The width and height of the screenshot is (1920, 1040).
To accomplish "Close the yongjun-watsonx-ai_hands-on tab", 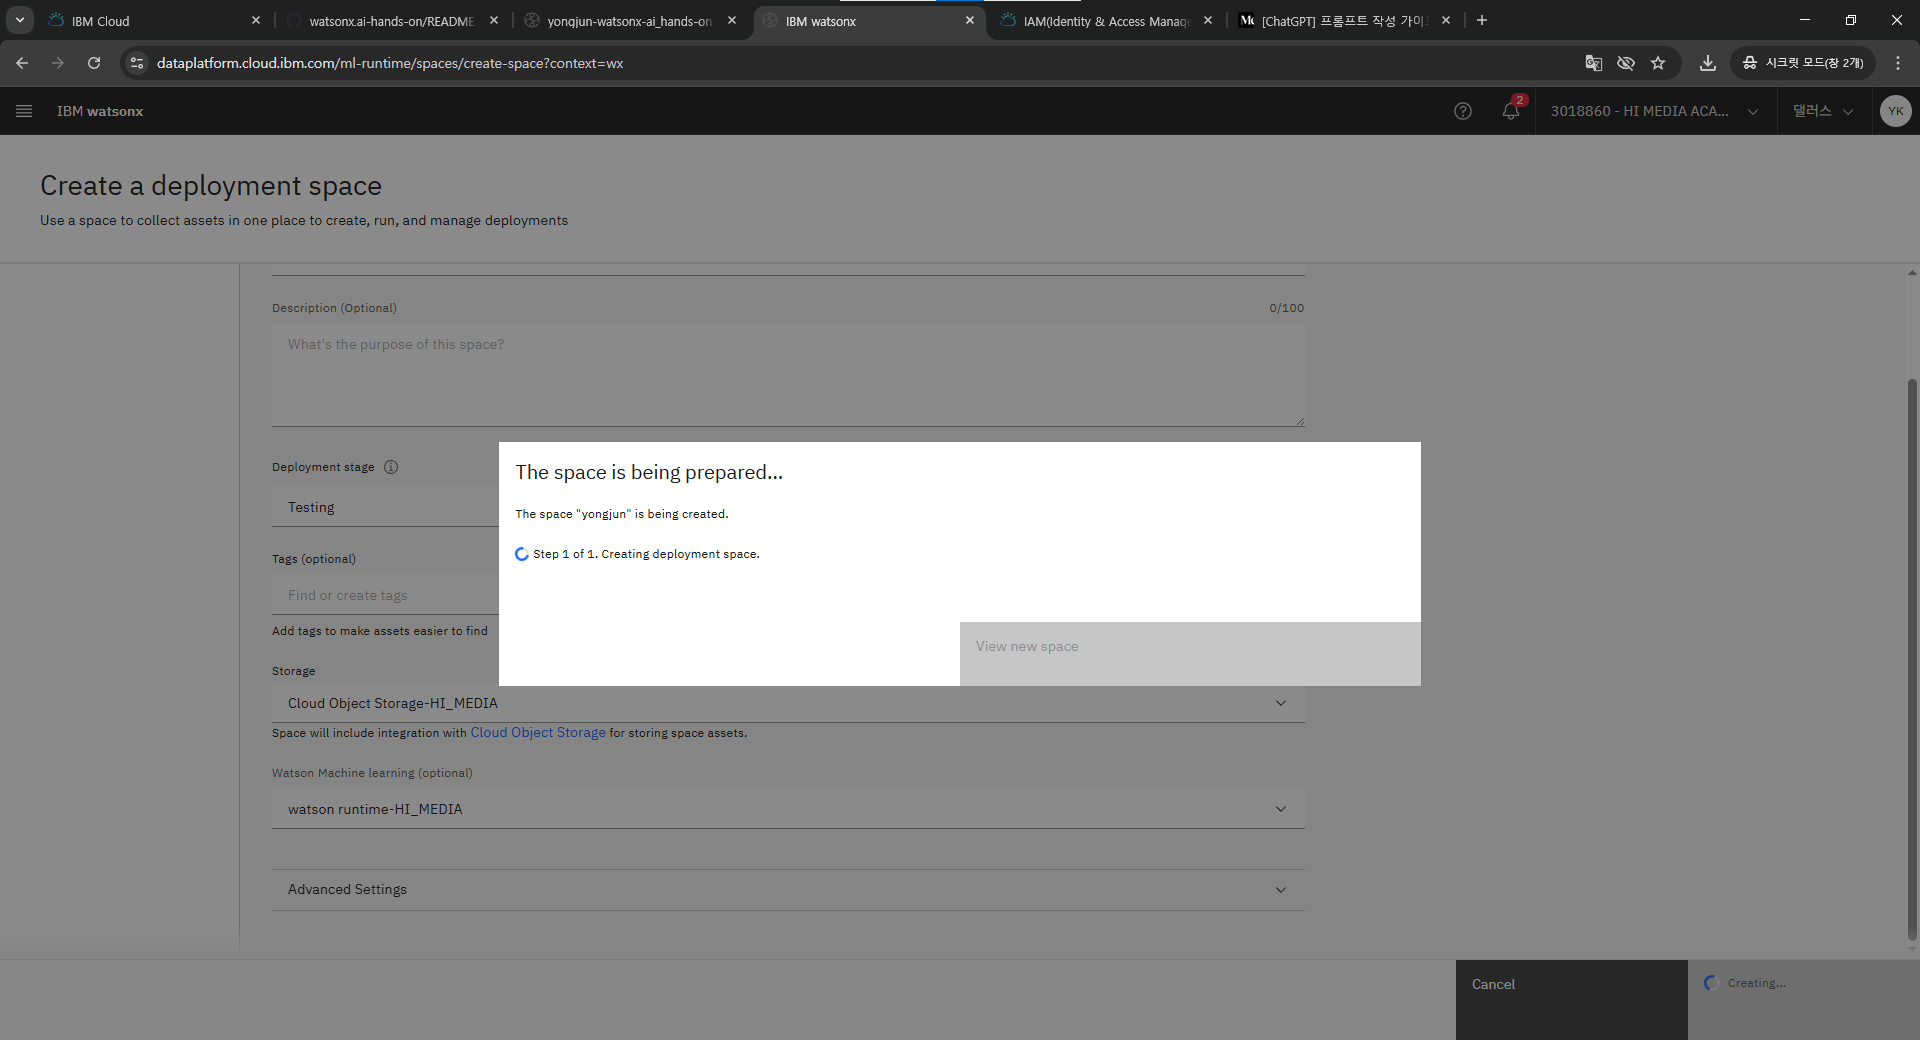I will 732,20.
